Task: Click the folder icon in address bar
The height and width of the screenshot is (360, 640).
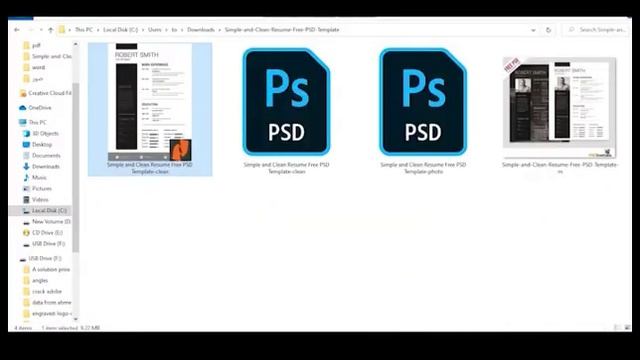Action: [x=62, y=30]
